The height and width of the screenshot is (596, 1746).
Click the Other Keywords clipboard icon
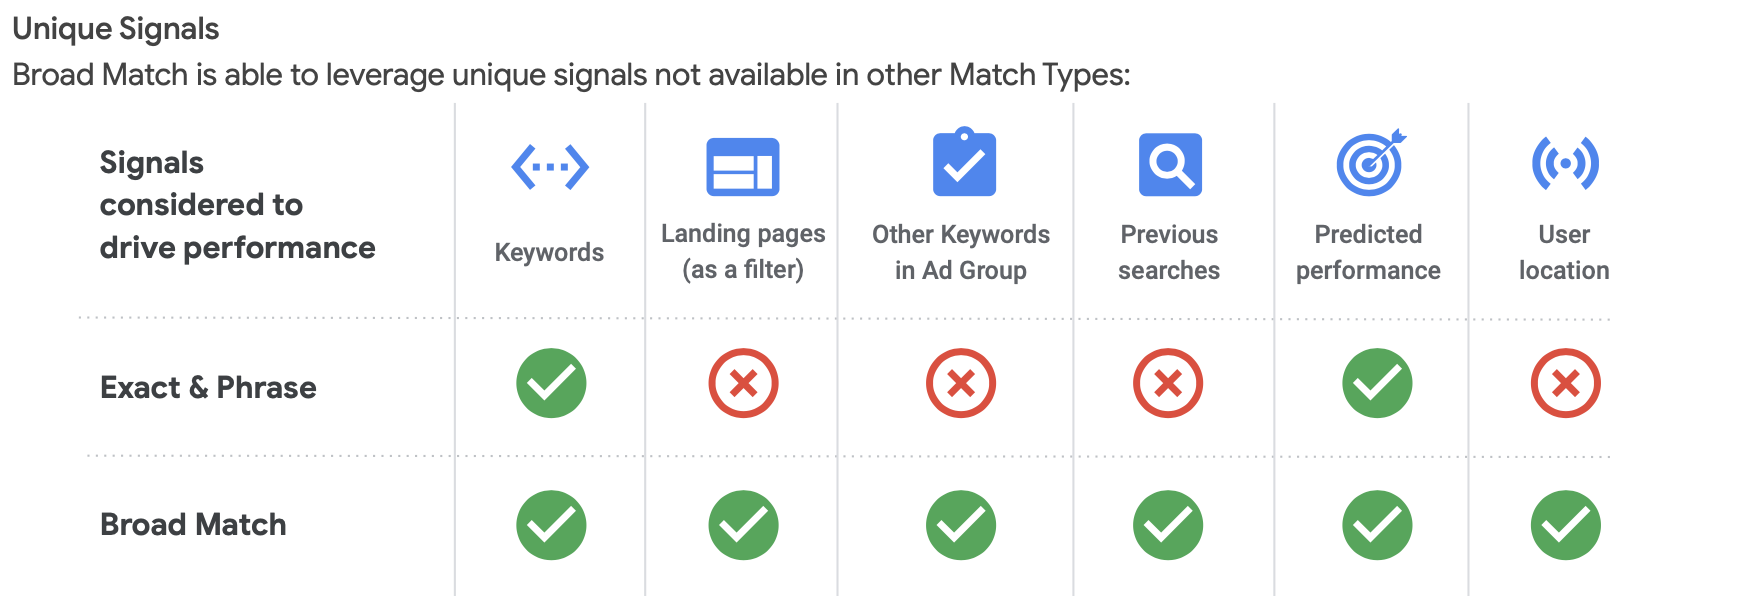click(x=964, y=163)
